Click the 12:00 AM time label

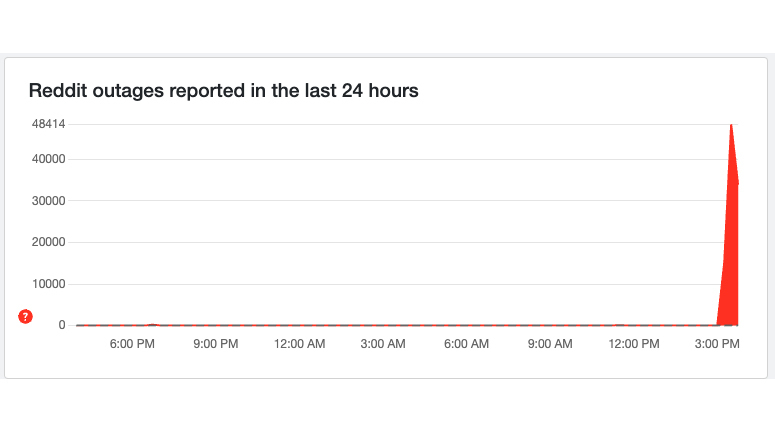coord(300,344)
